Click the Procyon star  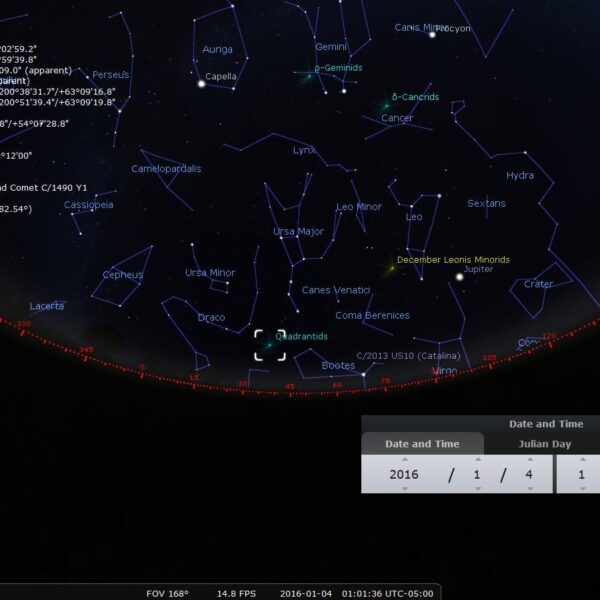click(x=432, y=35)
